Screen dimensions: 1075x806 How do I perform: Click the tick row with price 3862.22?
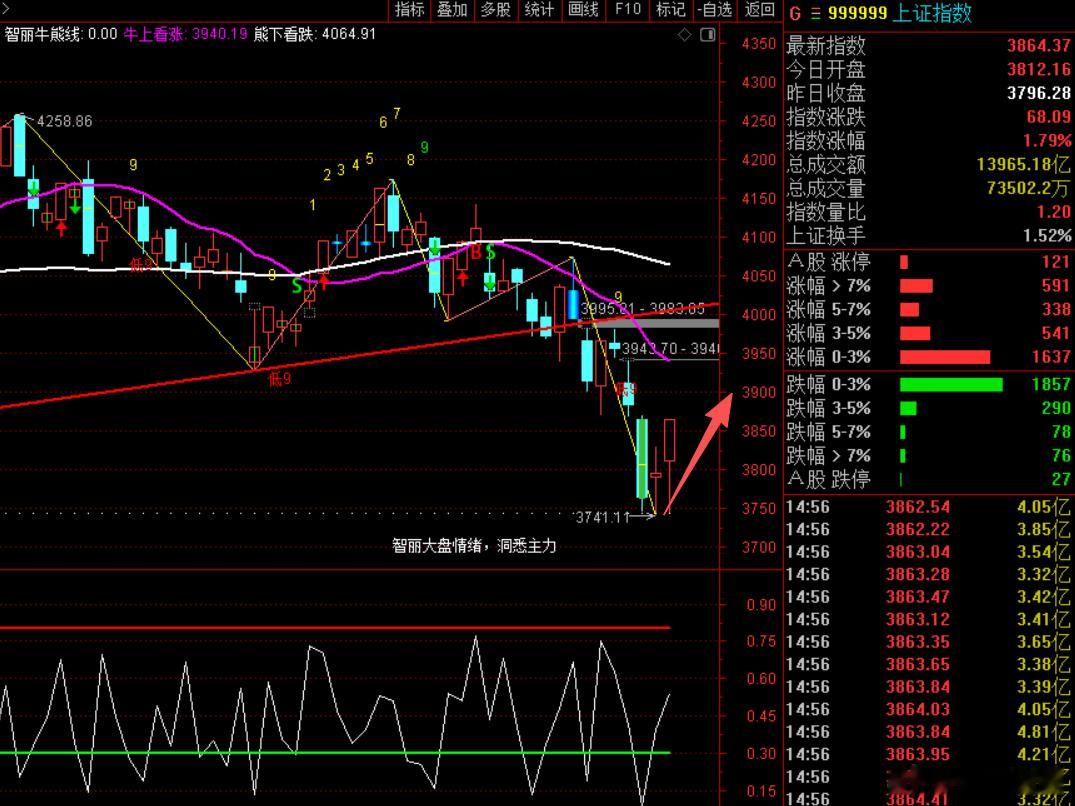(929, 530)
